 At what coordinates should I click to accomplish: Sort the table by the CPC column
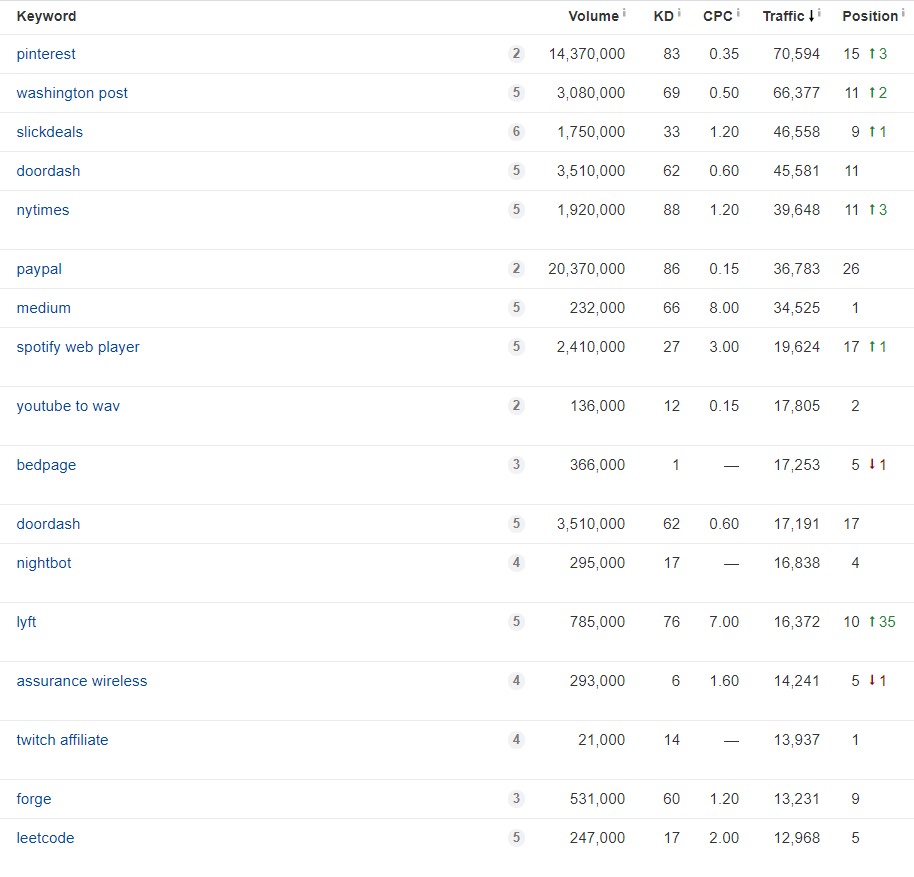click(718, 16)
